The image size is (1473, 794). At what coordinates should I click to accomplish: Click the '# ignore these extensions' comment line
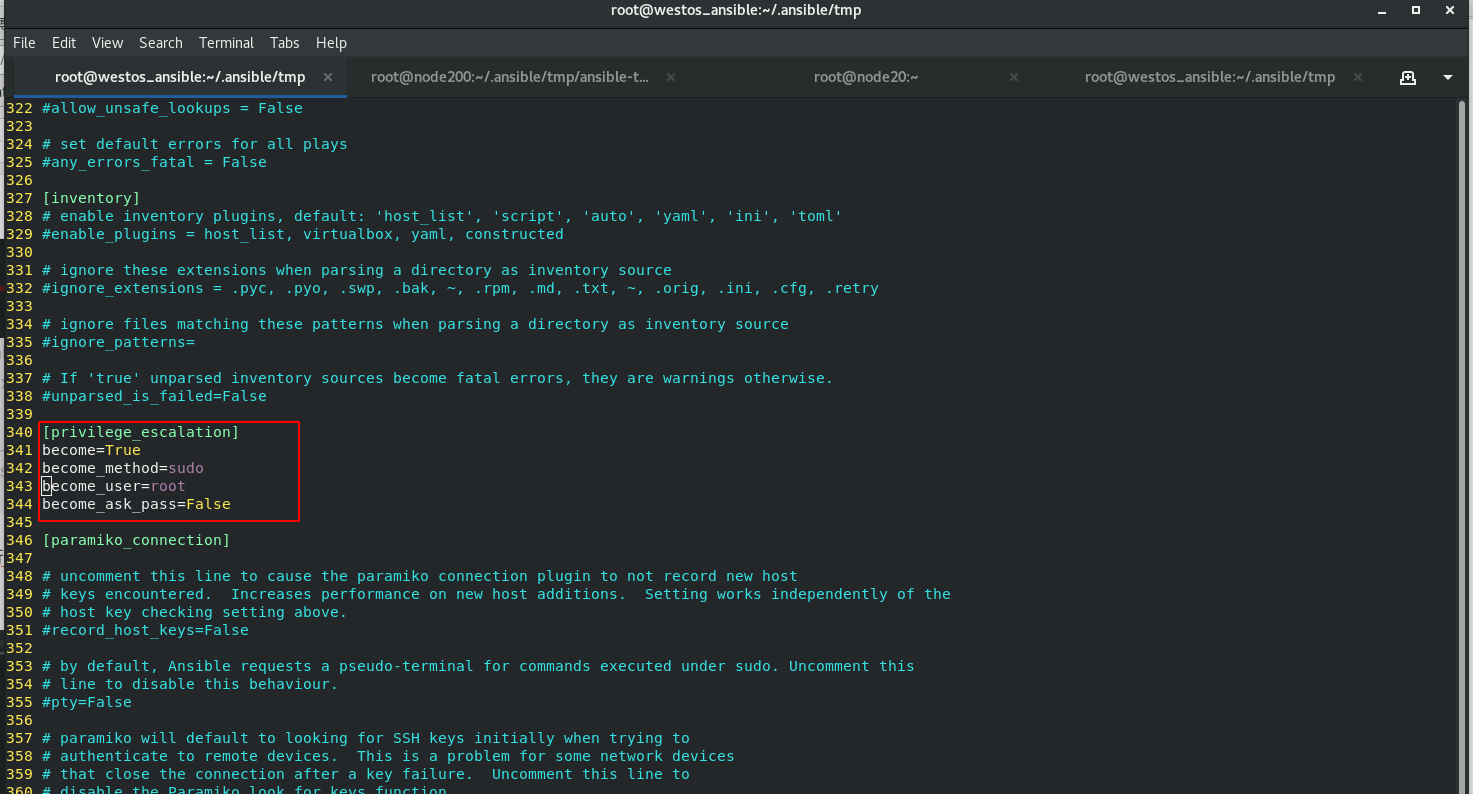[357, 270]
